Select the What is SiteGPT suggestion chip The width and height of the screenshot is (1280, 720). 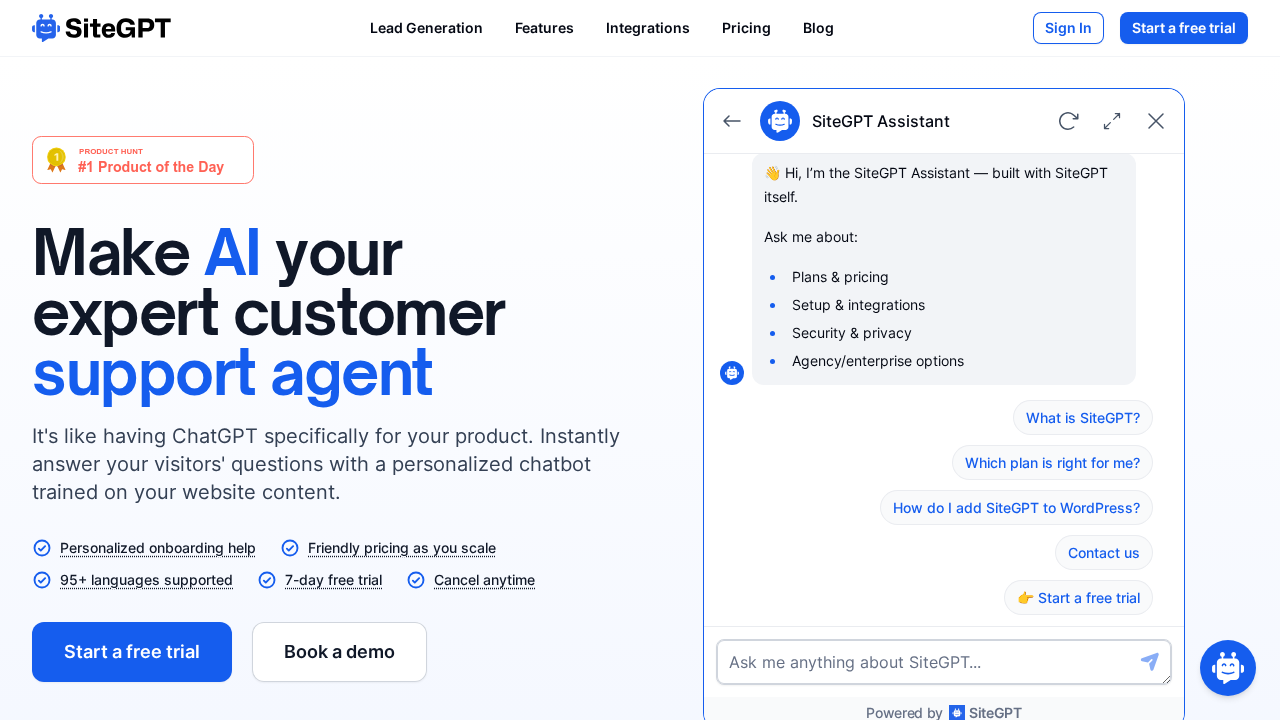coord(1082,417)
